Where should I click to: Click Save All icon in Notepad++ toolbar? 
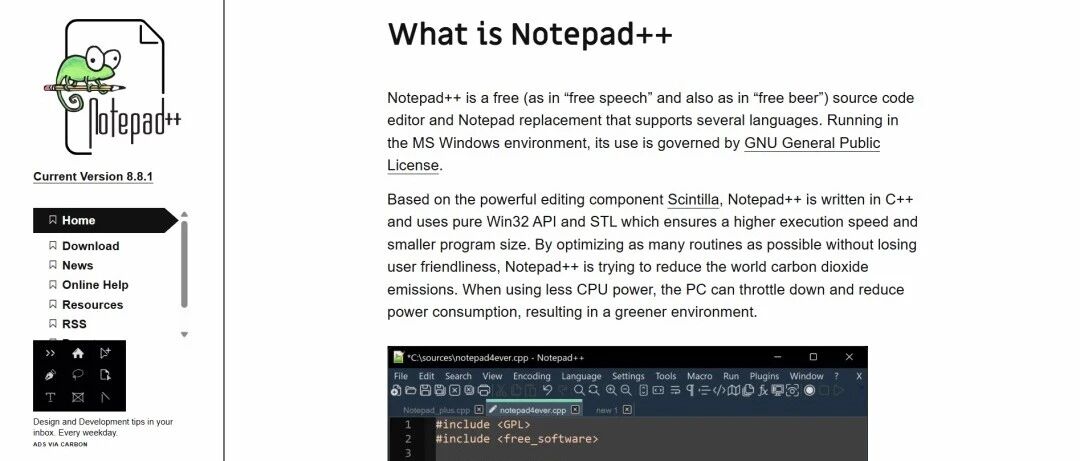pos(440,390)
